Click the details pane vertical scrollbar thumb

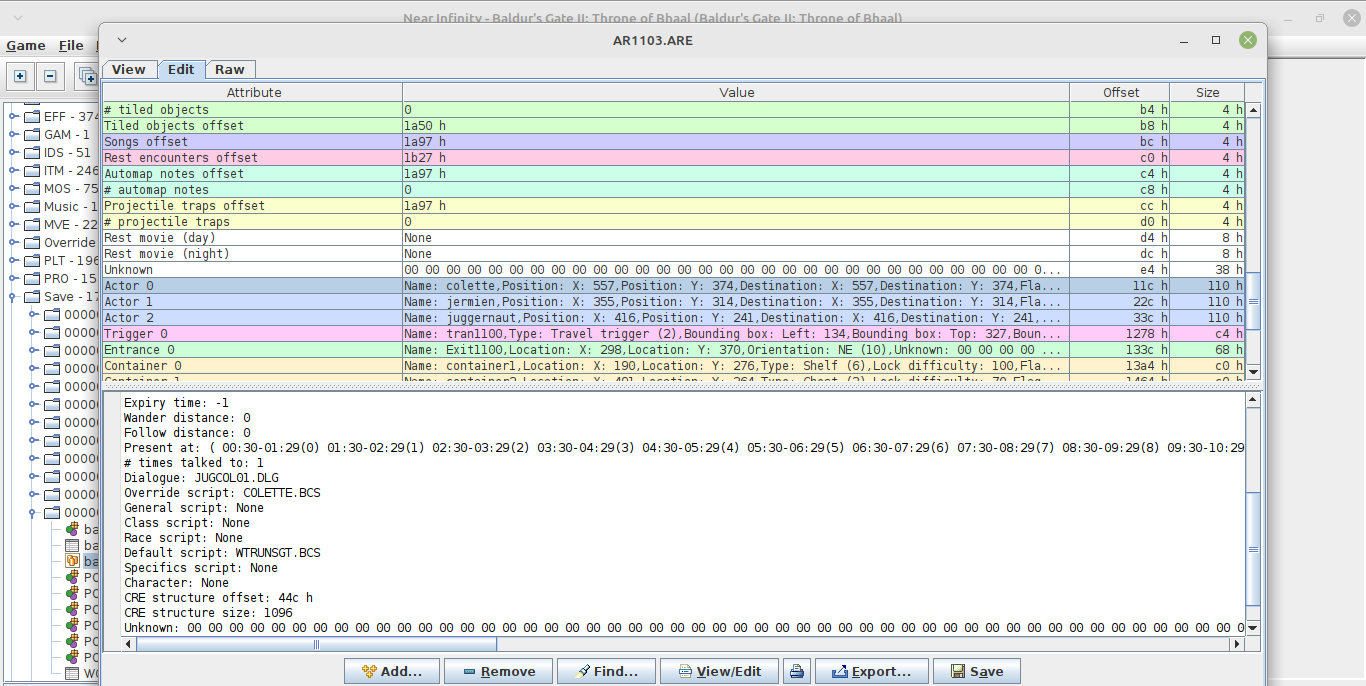(x=1254, y=548)
